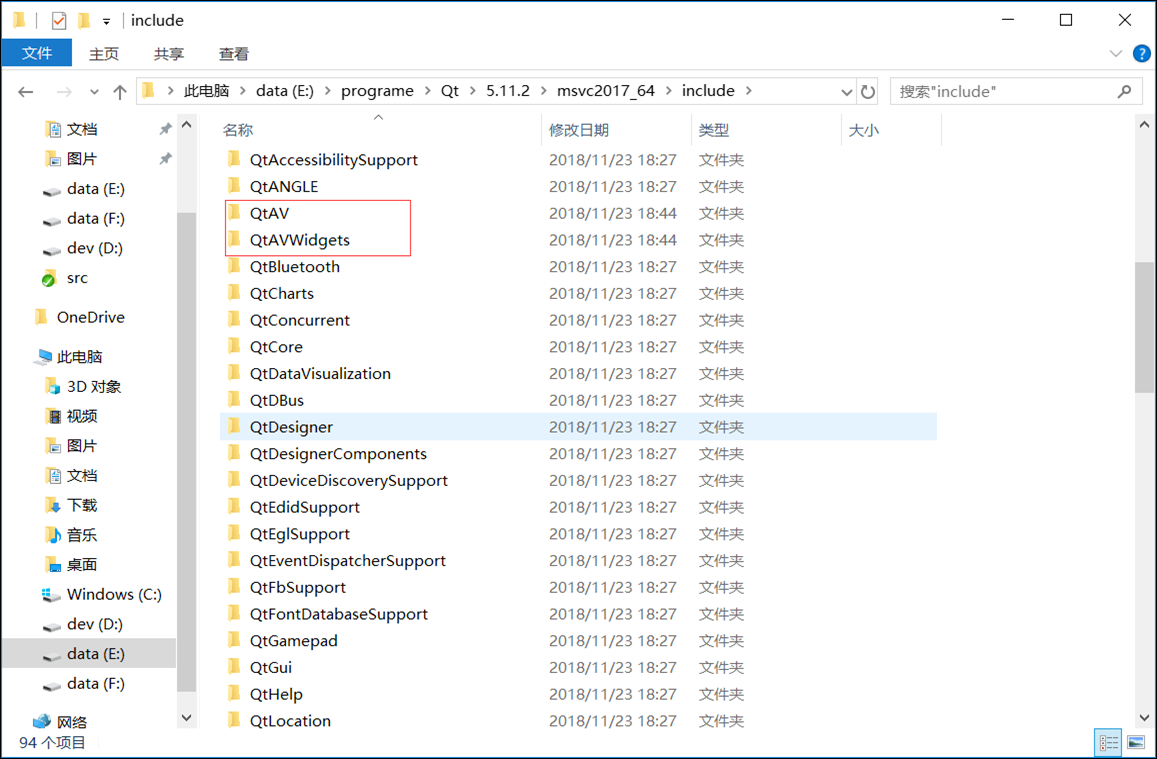Select the QtAccessibilitySupport folder icon
Image resolution: width=1157 pixels, height=759 pixels.
tap(234, 159)
